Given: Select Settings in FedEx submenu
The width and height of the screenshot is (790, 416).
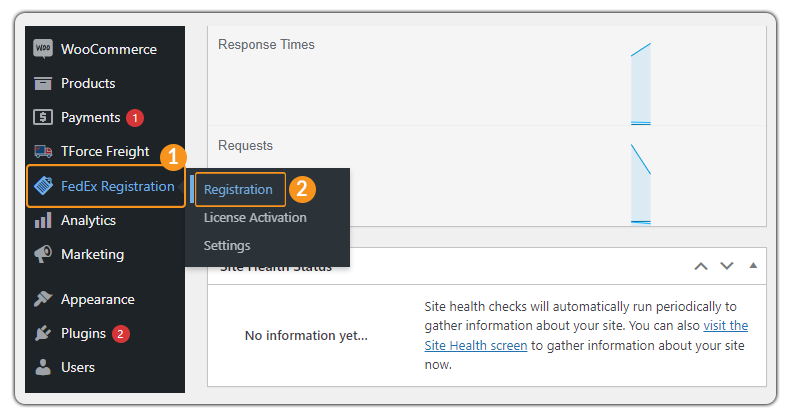Looking at the screenshot, I should 227,245.
